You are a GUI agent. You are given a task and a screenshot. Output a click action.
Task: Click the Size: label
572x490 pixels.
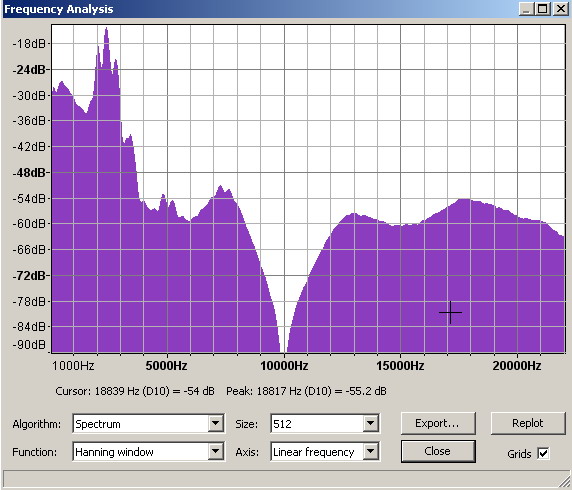(247, 424)
